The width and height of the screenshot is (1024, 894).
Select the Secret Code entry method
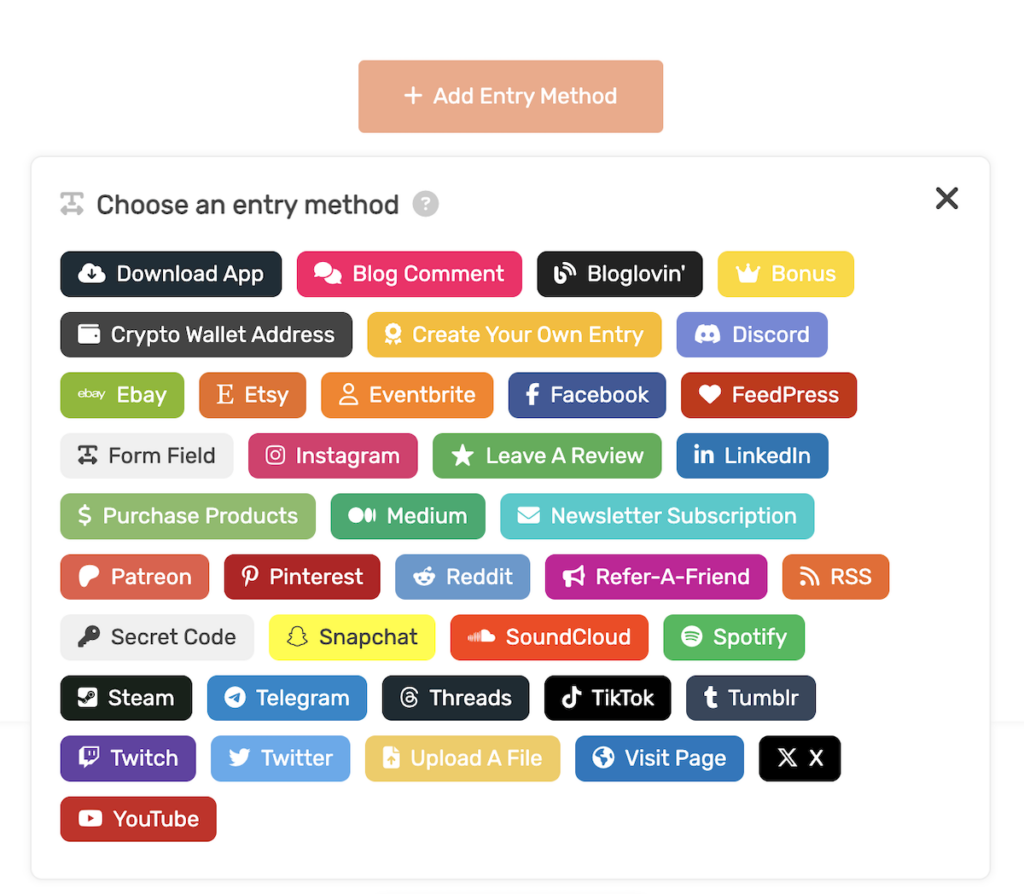156,637
